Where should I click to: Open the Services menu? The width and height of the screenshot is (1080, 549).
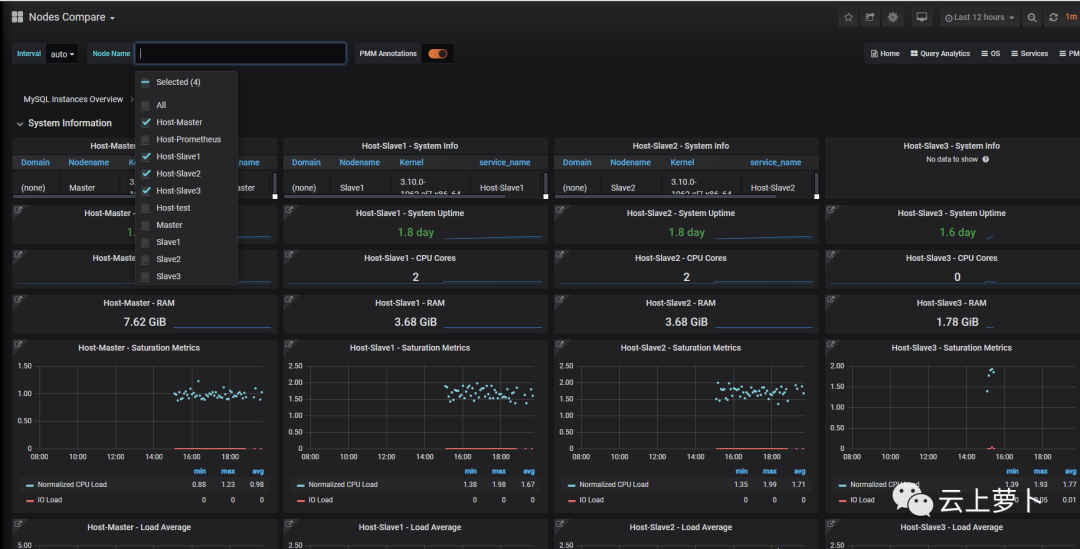pos(1029,54)
